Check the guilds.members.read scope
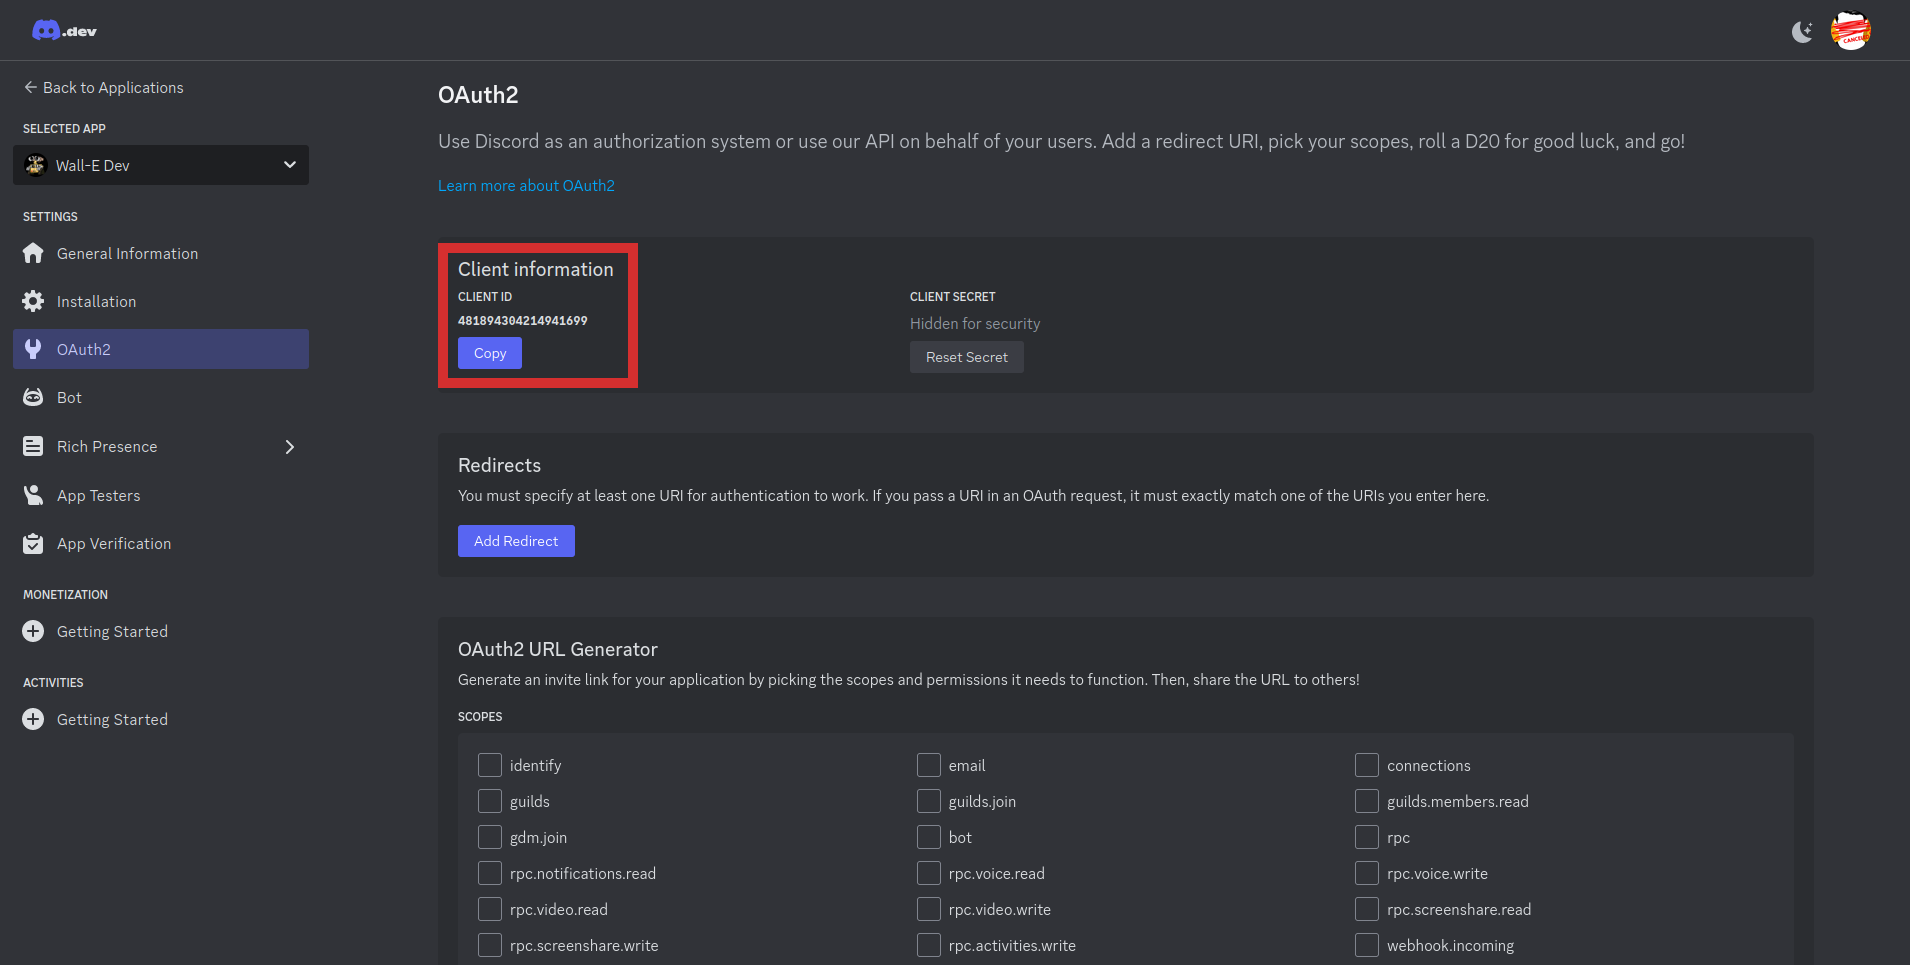Image resolution: width=1910 pixels, height=965 pixels. (x=1367, y=801)
